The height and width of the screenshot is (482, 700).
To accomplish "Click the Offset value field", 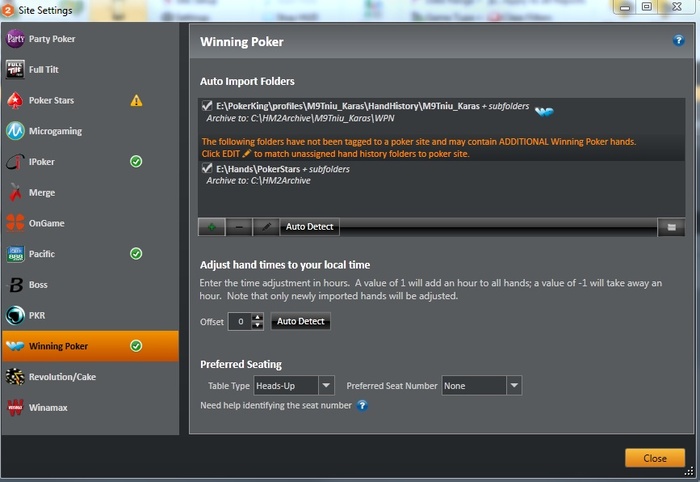I will click(240, 321).
